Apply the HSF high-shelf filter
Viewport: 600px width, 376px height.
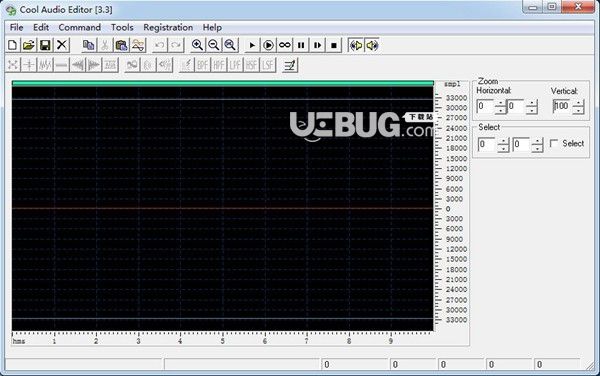(x=252, y=65)
